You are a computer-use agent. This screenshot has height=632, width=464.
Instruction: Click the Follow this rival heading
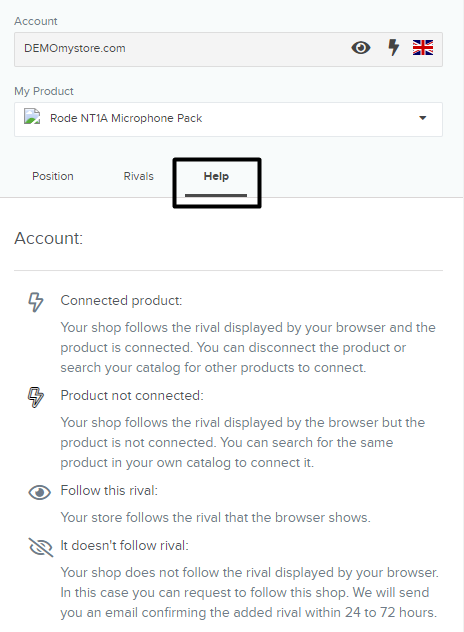click(109, 491)
